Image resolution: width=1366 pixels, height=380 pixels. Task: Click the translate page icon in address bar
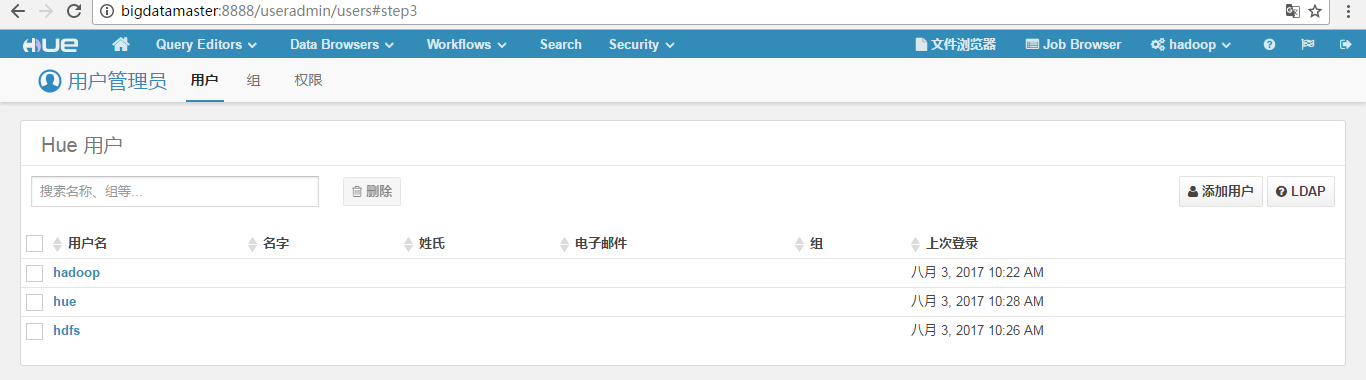point(1293,12)
